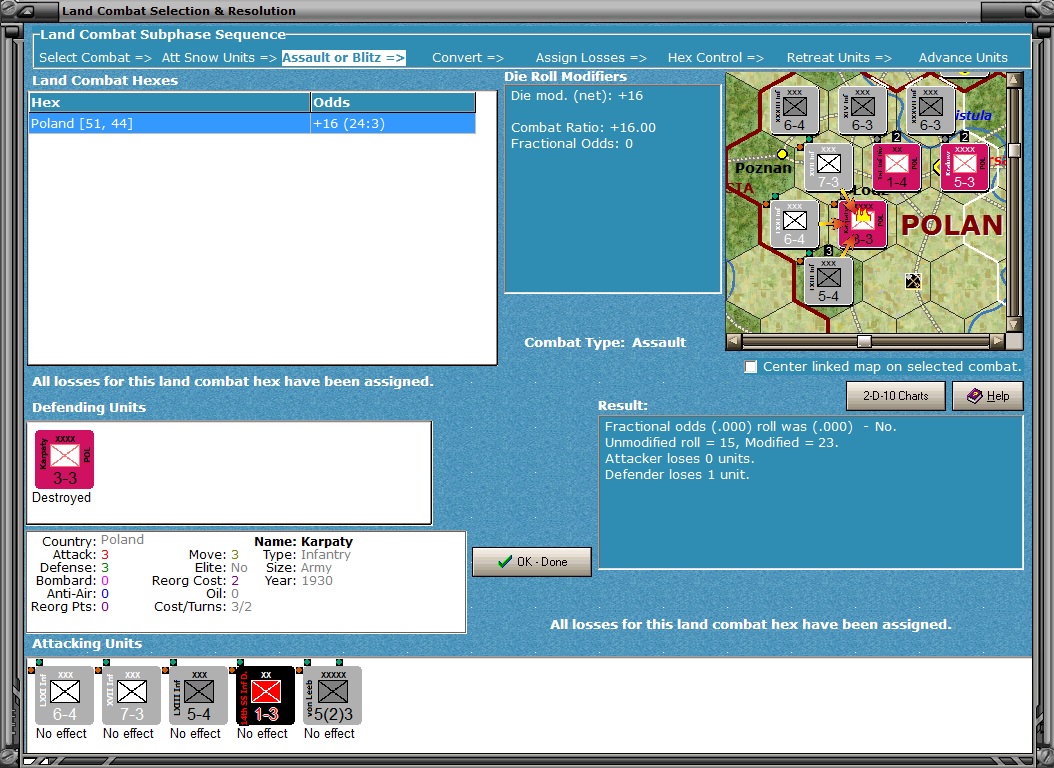
Task: Click OK - Done button
Action: 532,562
